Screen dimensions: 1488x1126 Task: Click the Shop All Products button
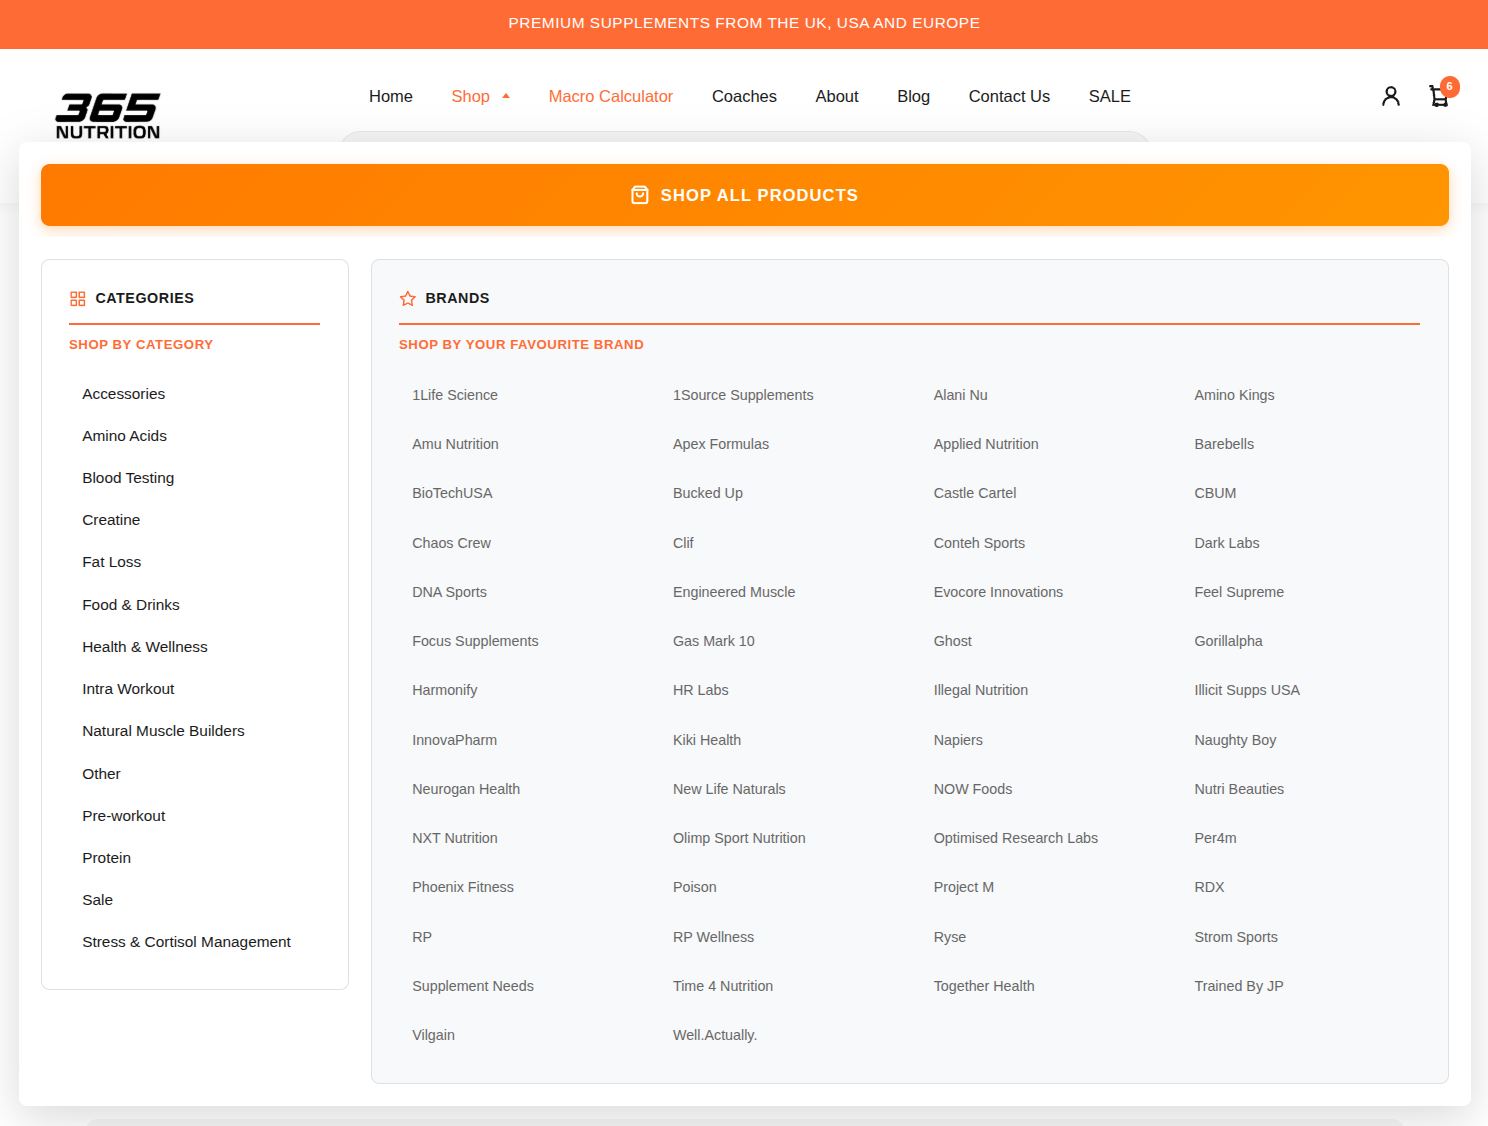tap(745, 195)
